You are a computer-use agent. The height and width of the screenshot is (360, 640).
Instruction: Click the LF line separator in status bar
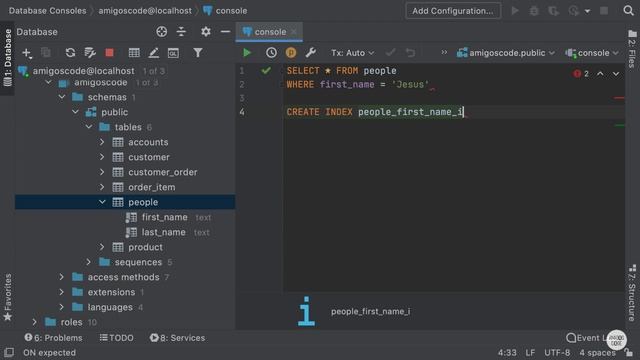tap(530, 353)
